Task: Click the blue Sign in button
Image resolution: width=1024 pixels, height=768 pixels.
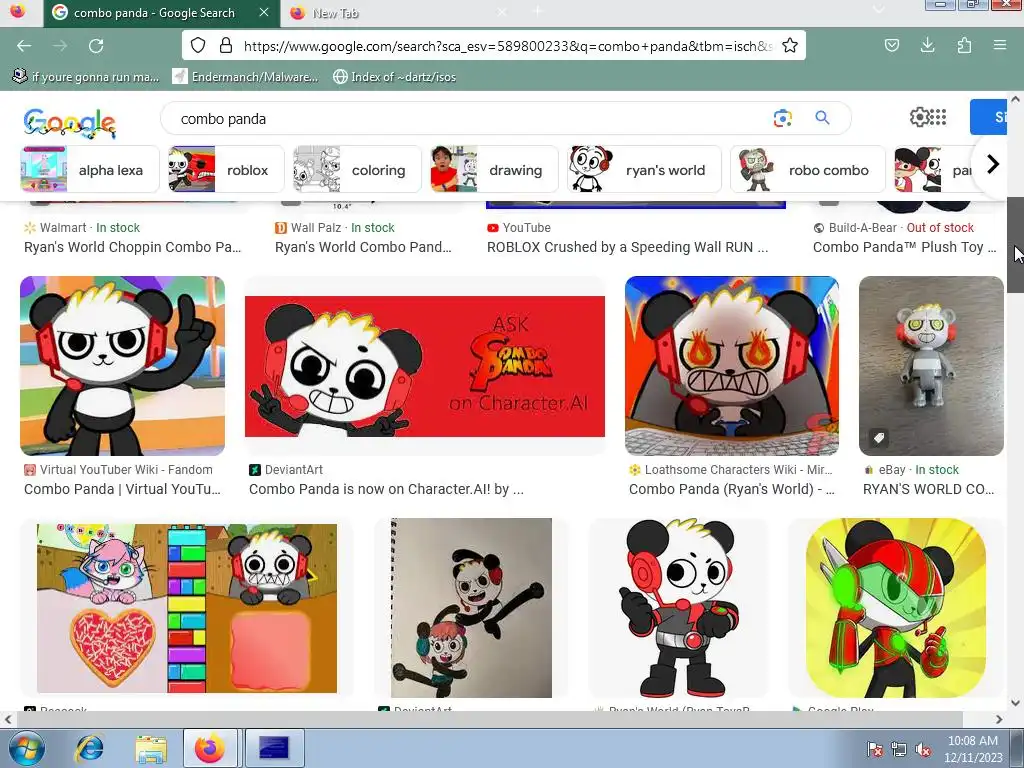Action: (x=989, y=117)
